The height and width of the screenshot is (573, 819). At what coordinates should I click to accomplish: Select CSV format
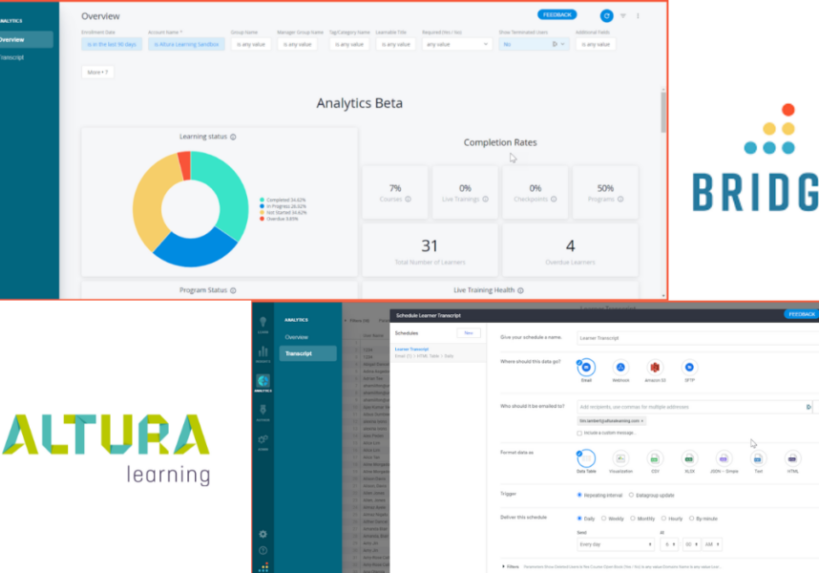click(654, 459)
